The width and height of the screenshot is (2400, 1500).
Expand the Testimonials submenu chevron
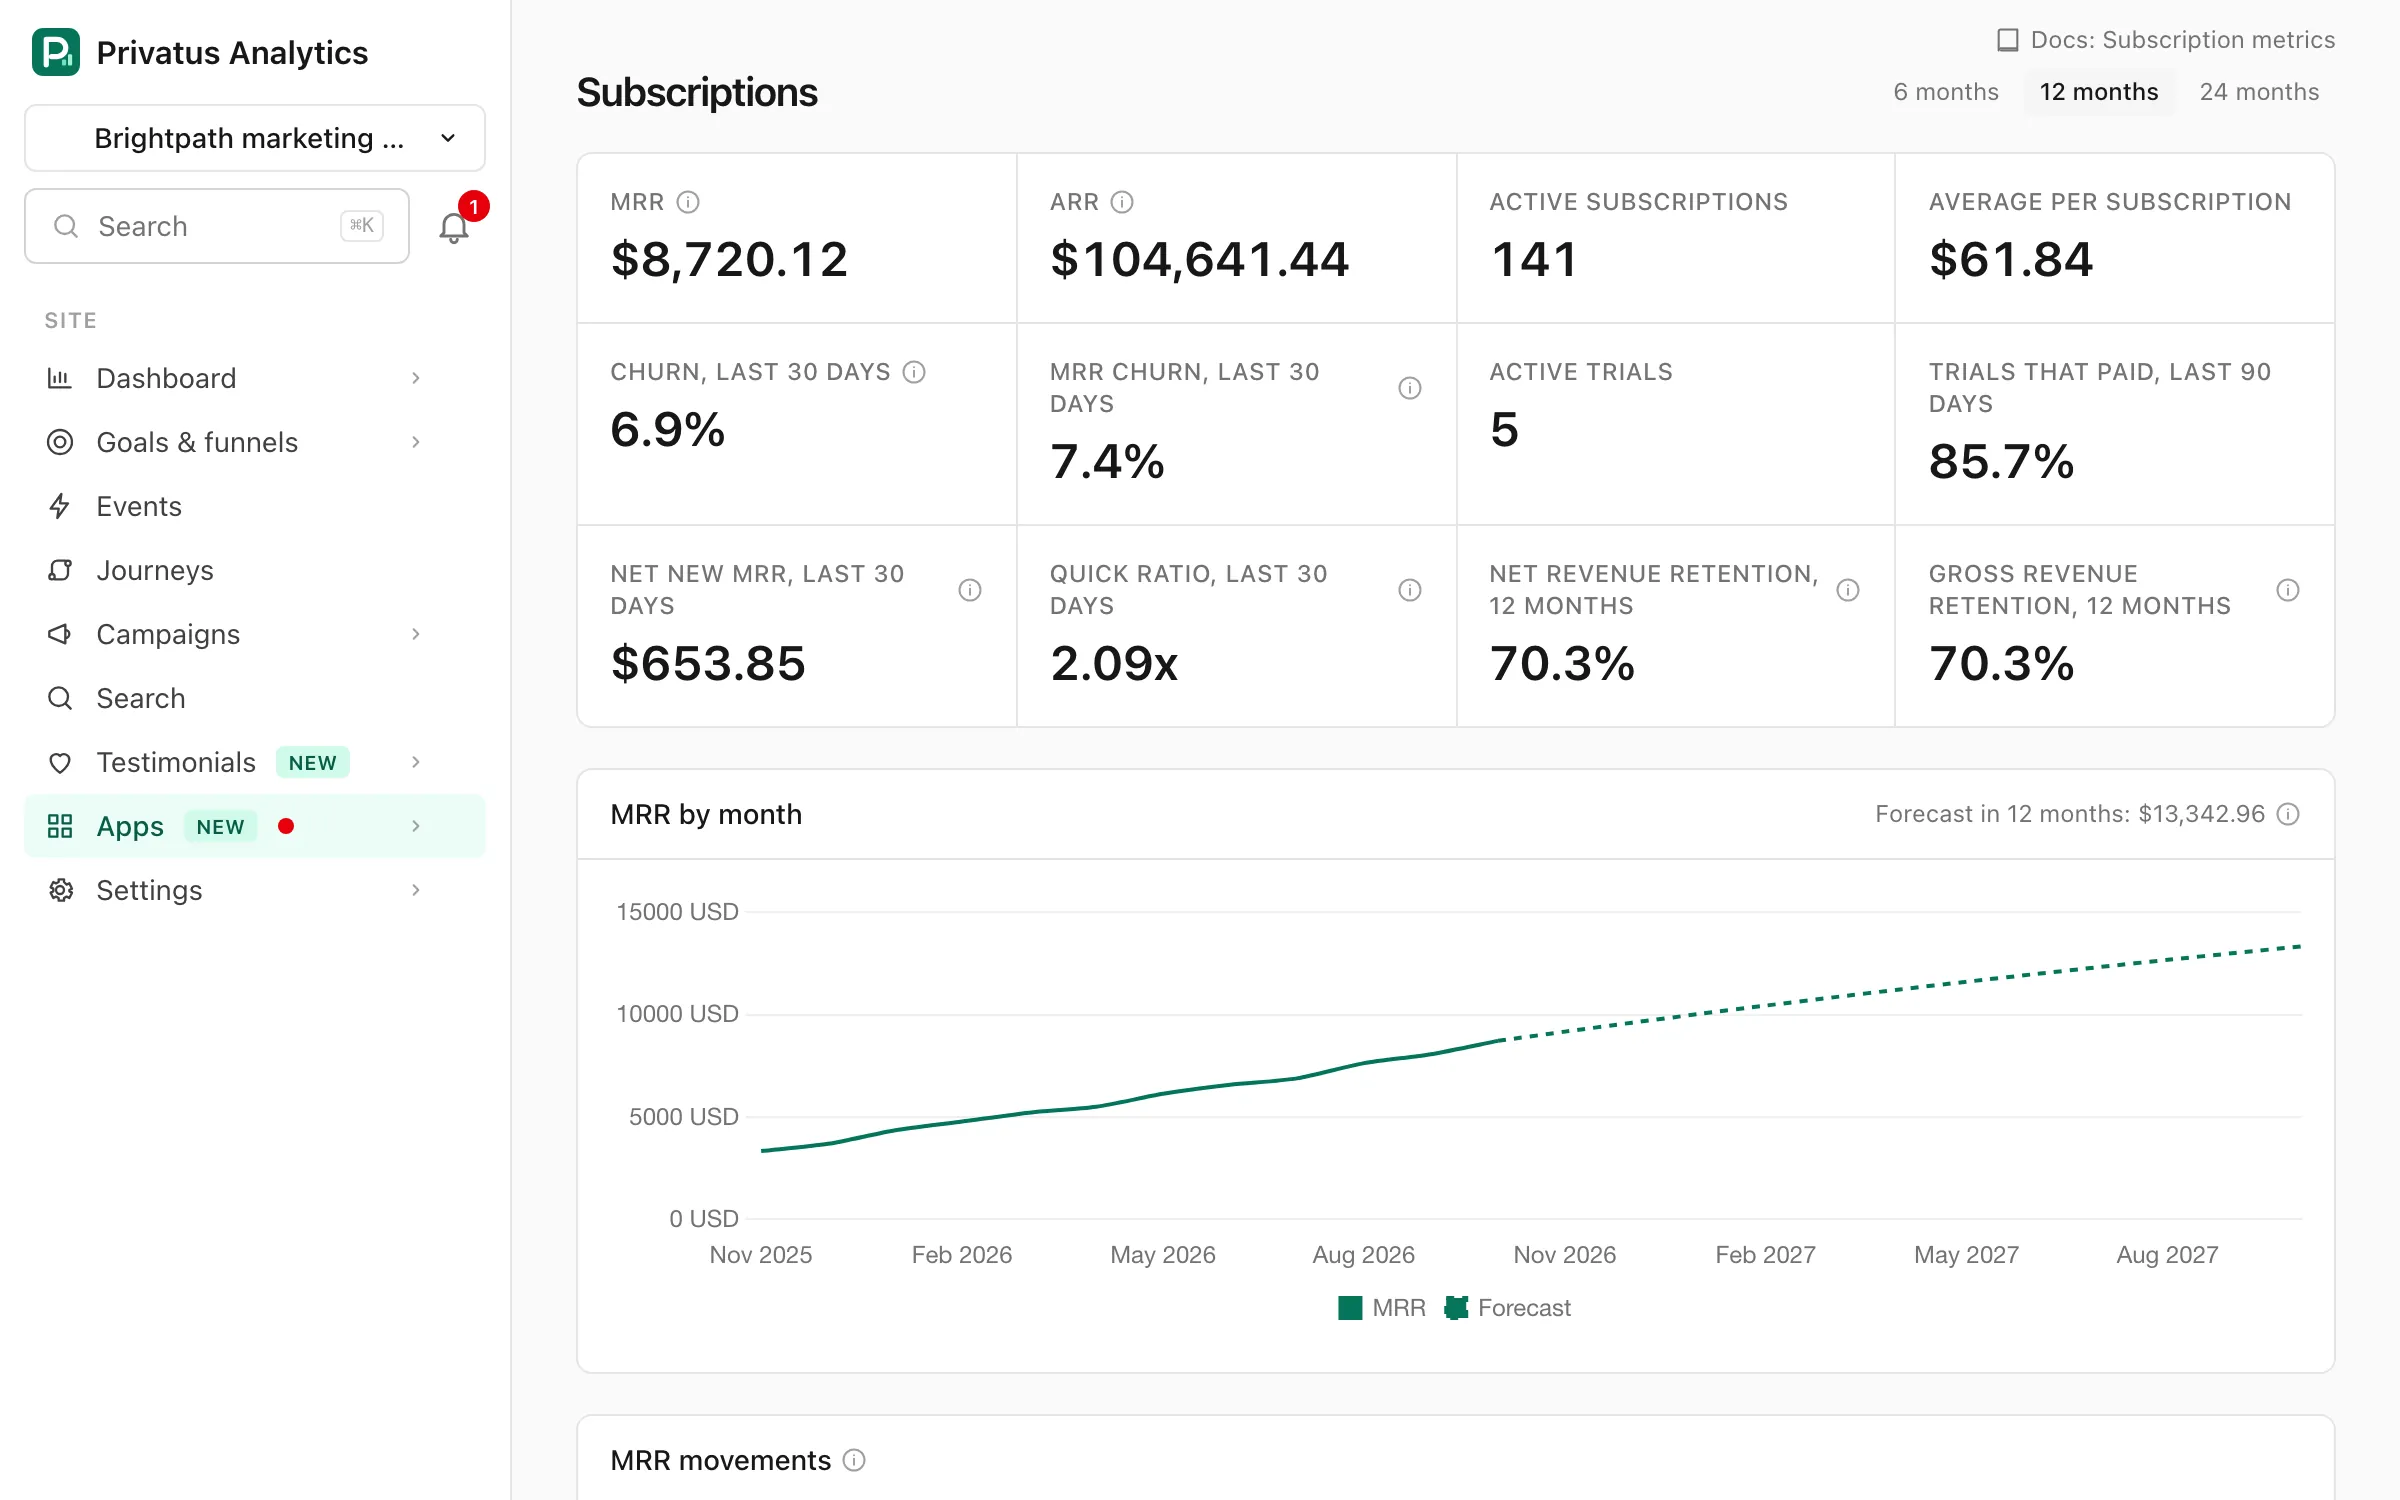click(416, 762)
